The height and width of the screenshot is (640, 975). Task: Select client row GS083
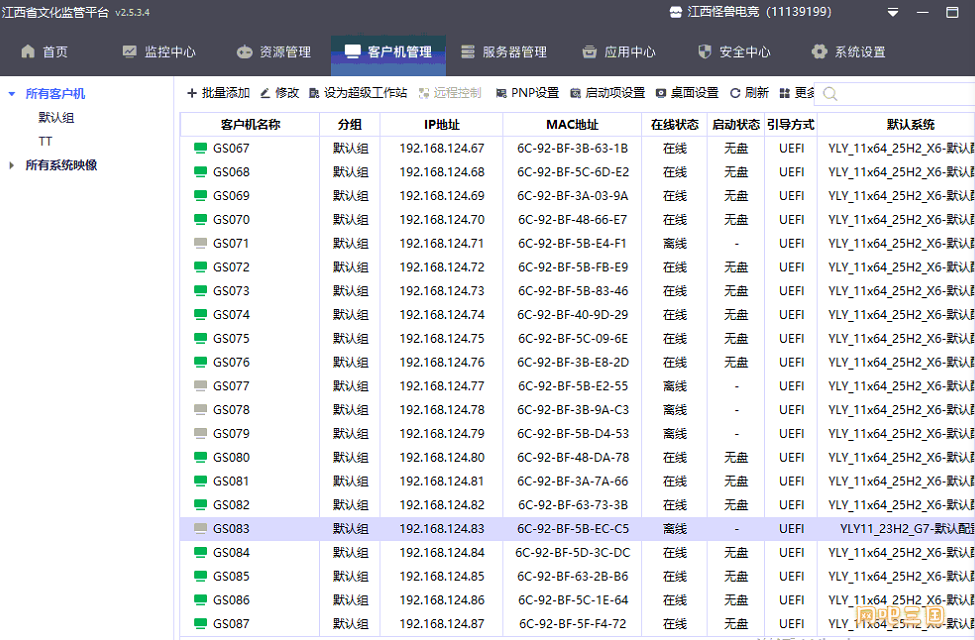[x=577, y=529]
